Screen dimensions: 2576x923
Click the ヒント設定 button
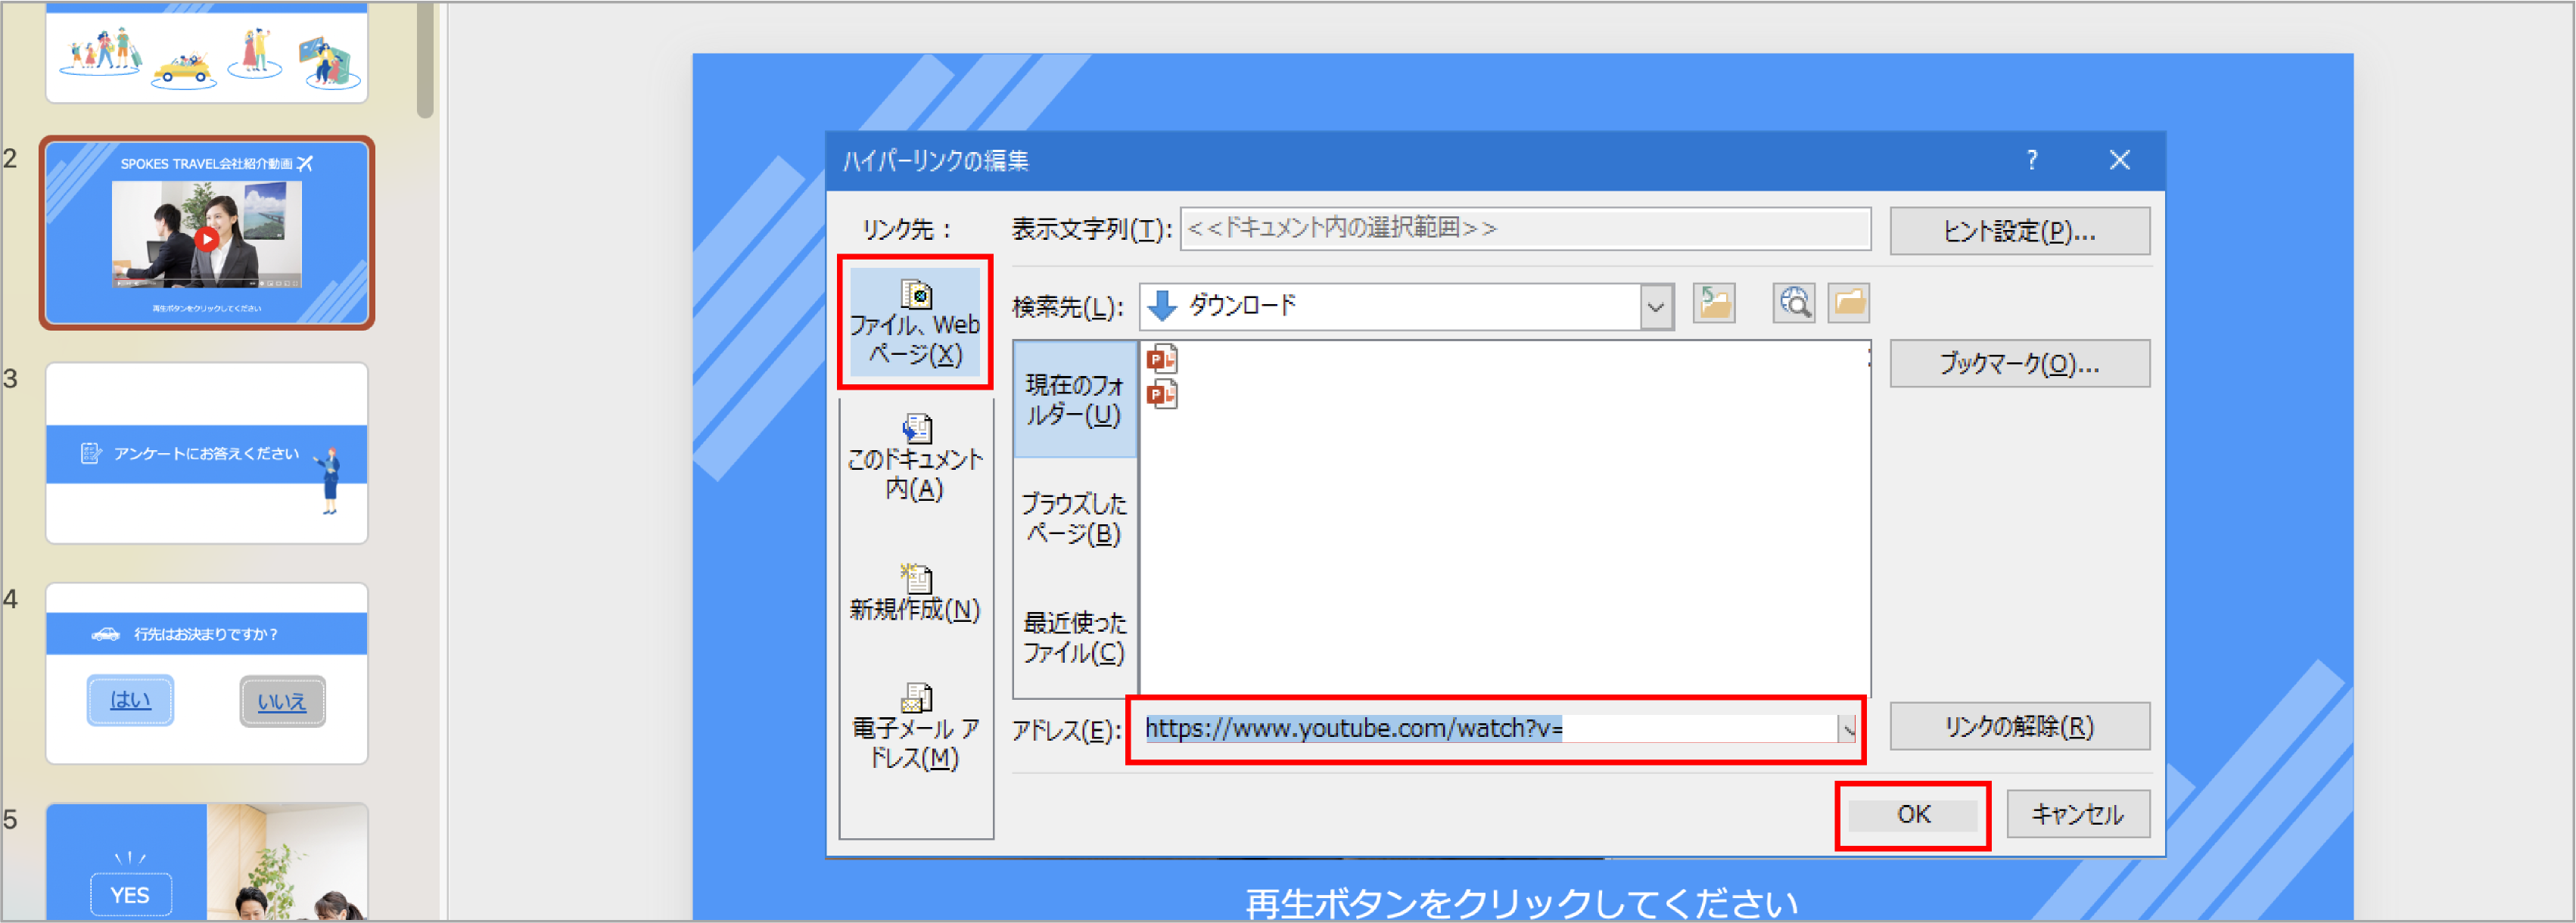pos(2019,231)
